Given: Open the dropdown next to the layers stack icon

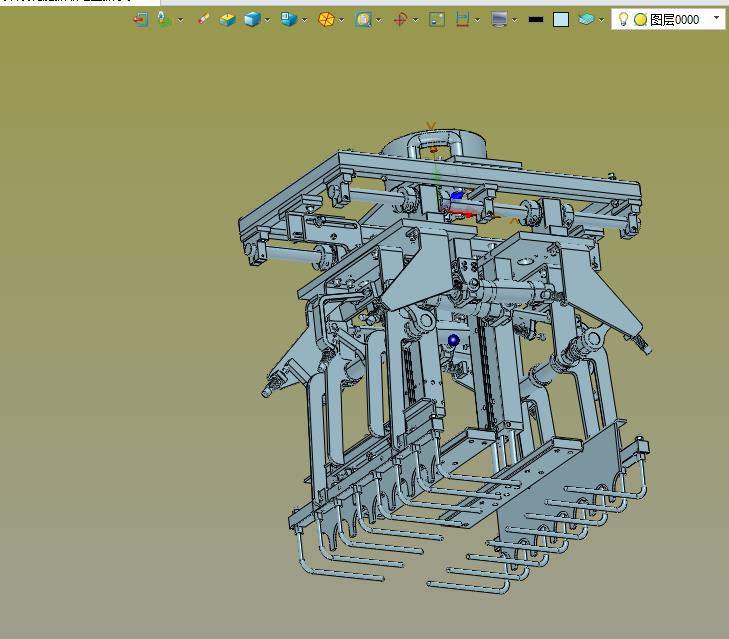Looking at the screenshot, I should click(602, 19).
